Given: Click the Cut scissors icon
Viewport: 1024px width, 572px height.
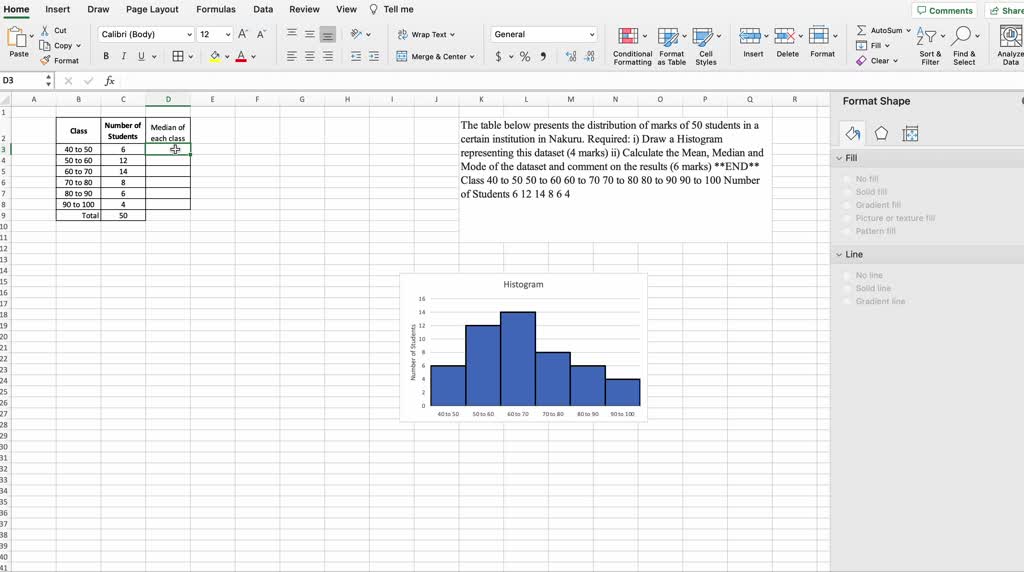Looking at the screenshot, I should (x=44, y=30).
